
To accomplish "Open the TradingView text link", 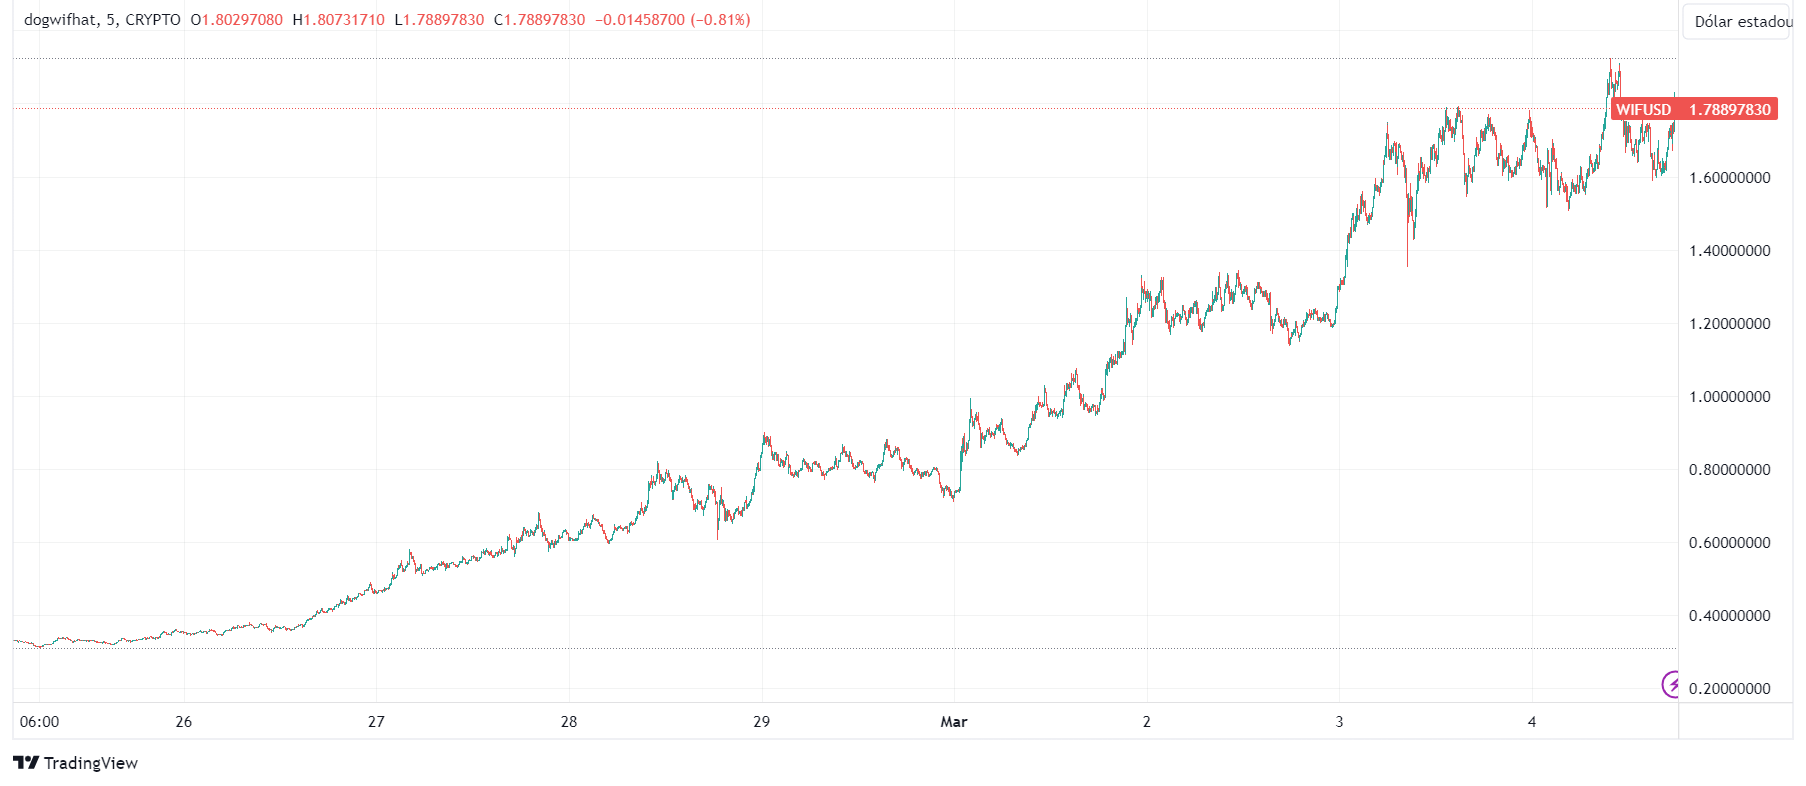I will 91,763.
